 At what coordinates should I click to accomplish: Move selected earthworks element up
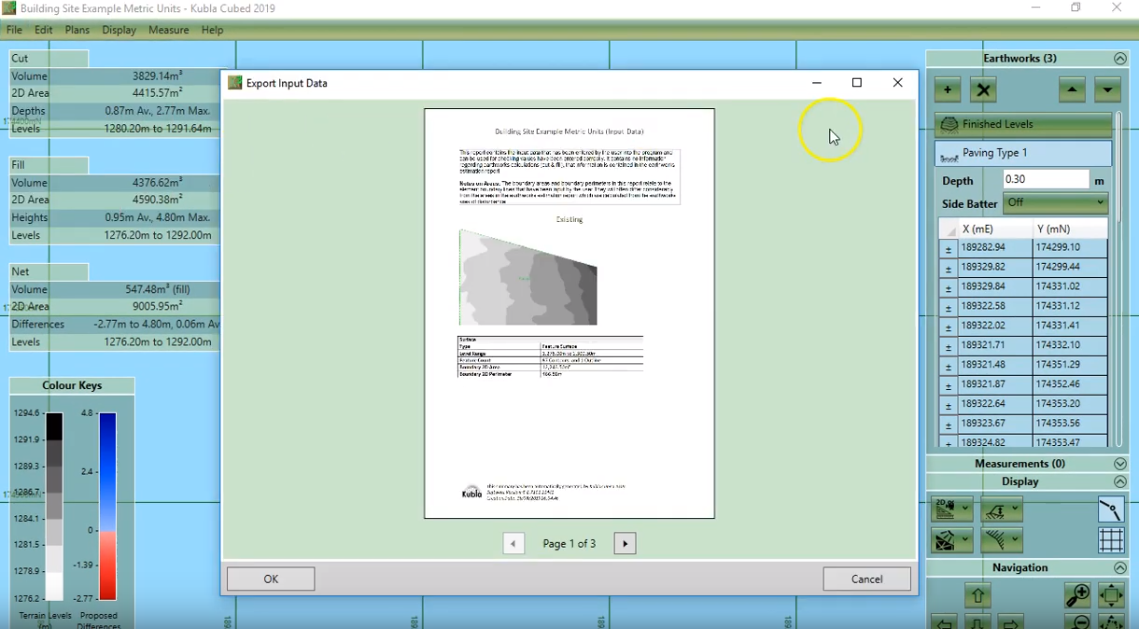pos(1072,90)
